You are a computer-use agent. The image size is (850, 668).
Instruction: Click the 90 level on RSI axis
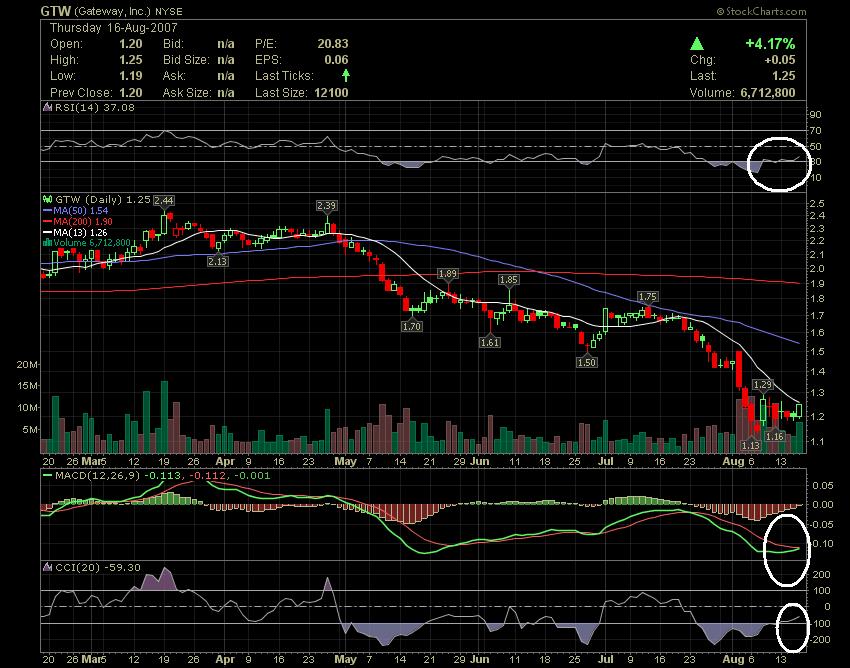pos(815,114)
